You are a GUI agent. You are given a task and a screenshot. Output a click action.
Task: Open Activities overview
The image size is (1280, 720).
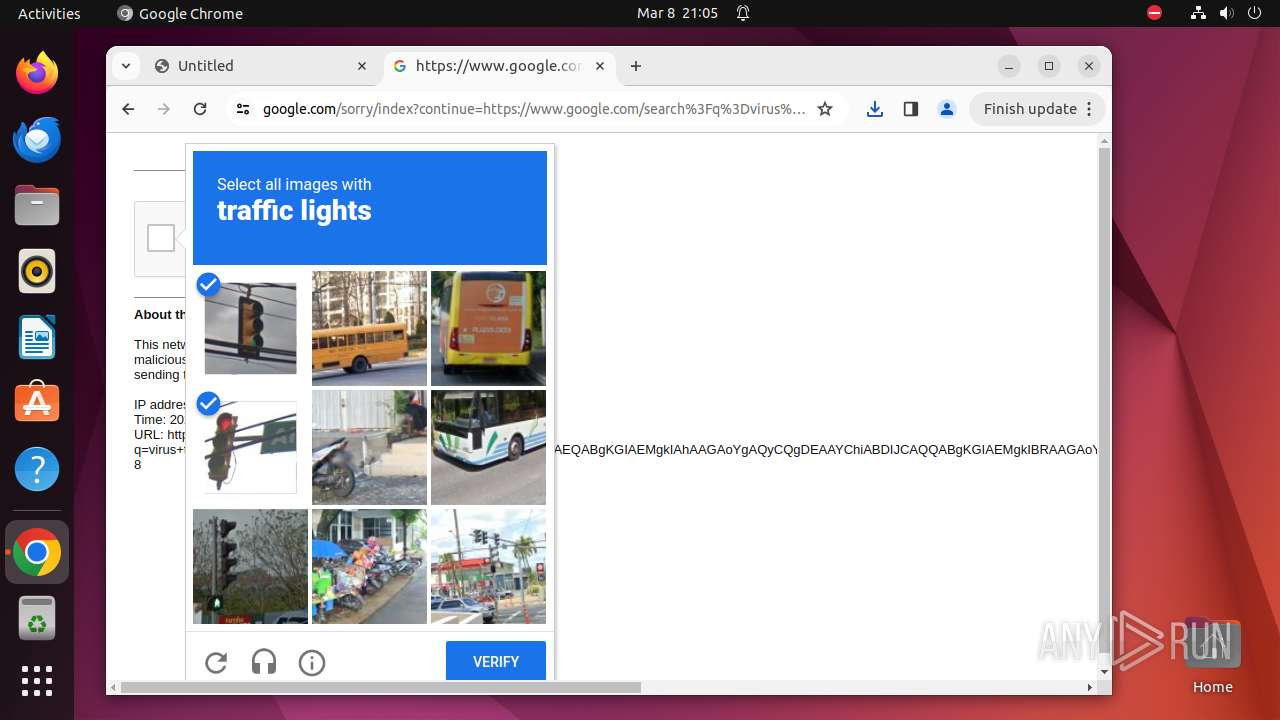click(x=49, y=14)
